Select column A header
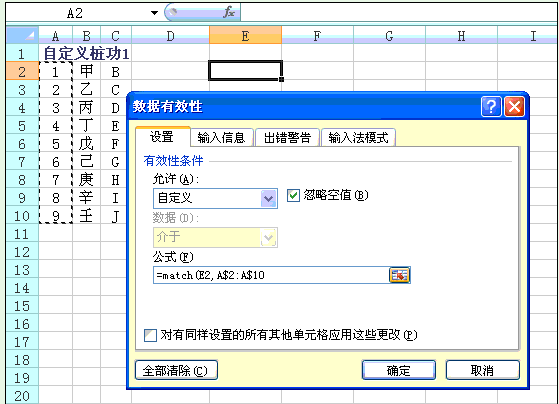The image size is (559, 404). [55, 36]
